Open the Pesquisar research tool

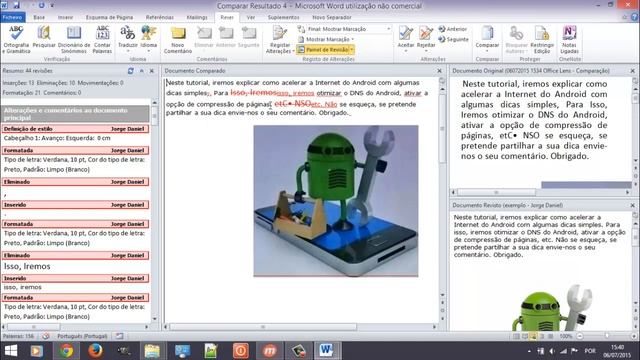(44, 37)
